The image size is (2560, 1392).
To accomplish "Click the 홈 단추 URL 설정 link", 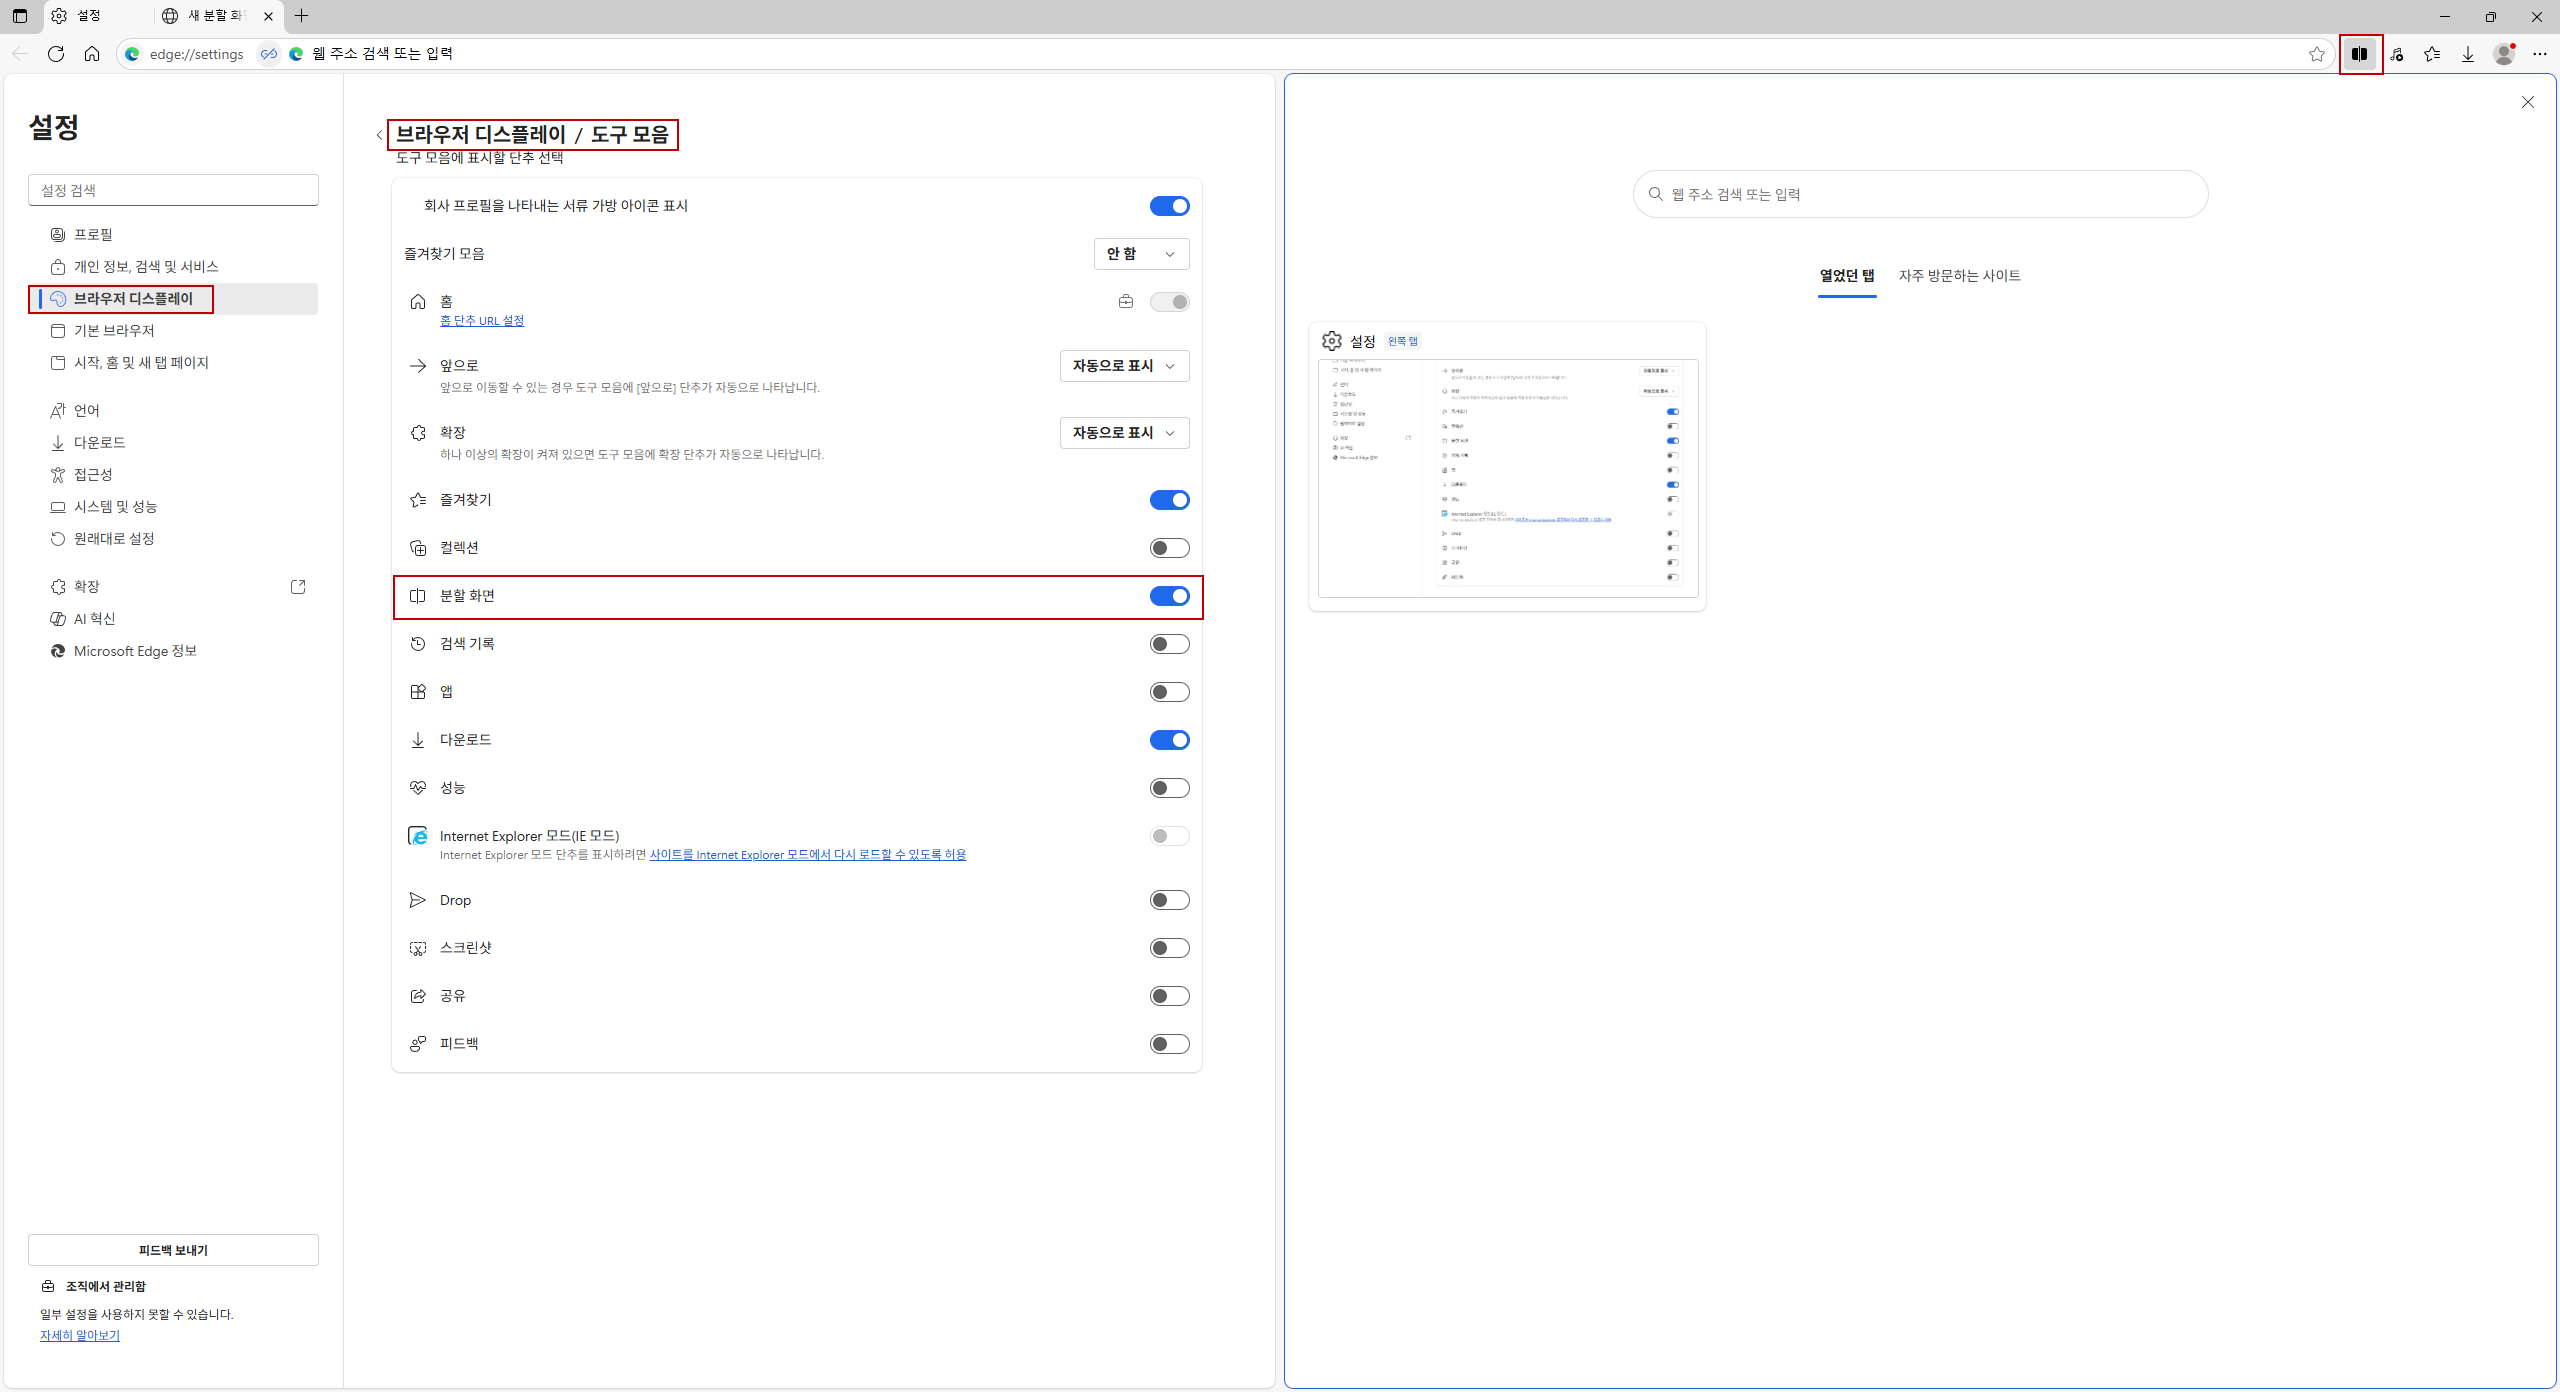I will [482, 321].
